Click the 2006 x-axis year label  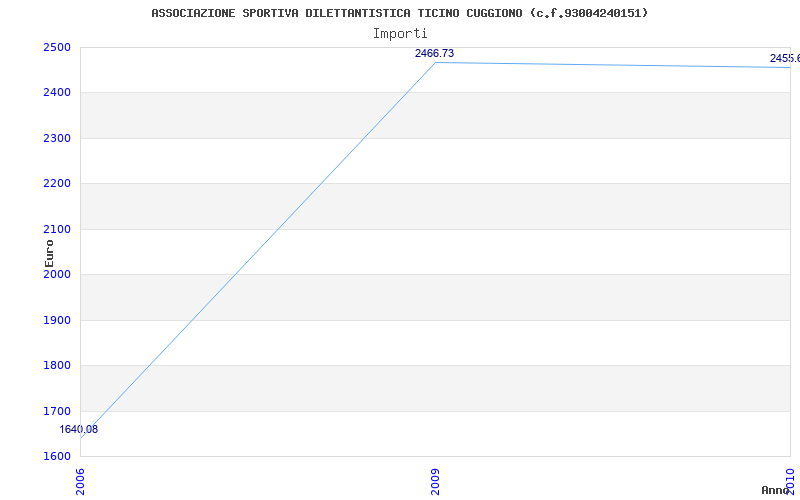[81, 482]
